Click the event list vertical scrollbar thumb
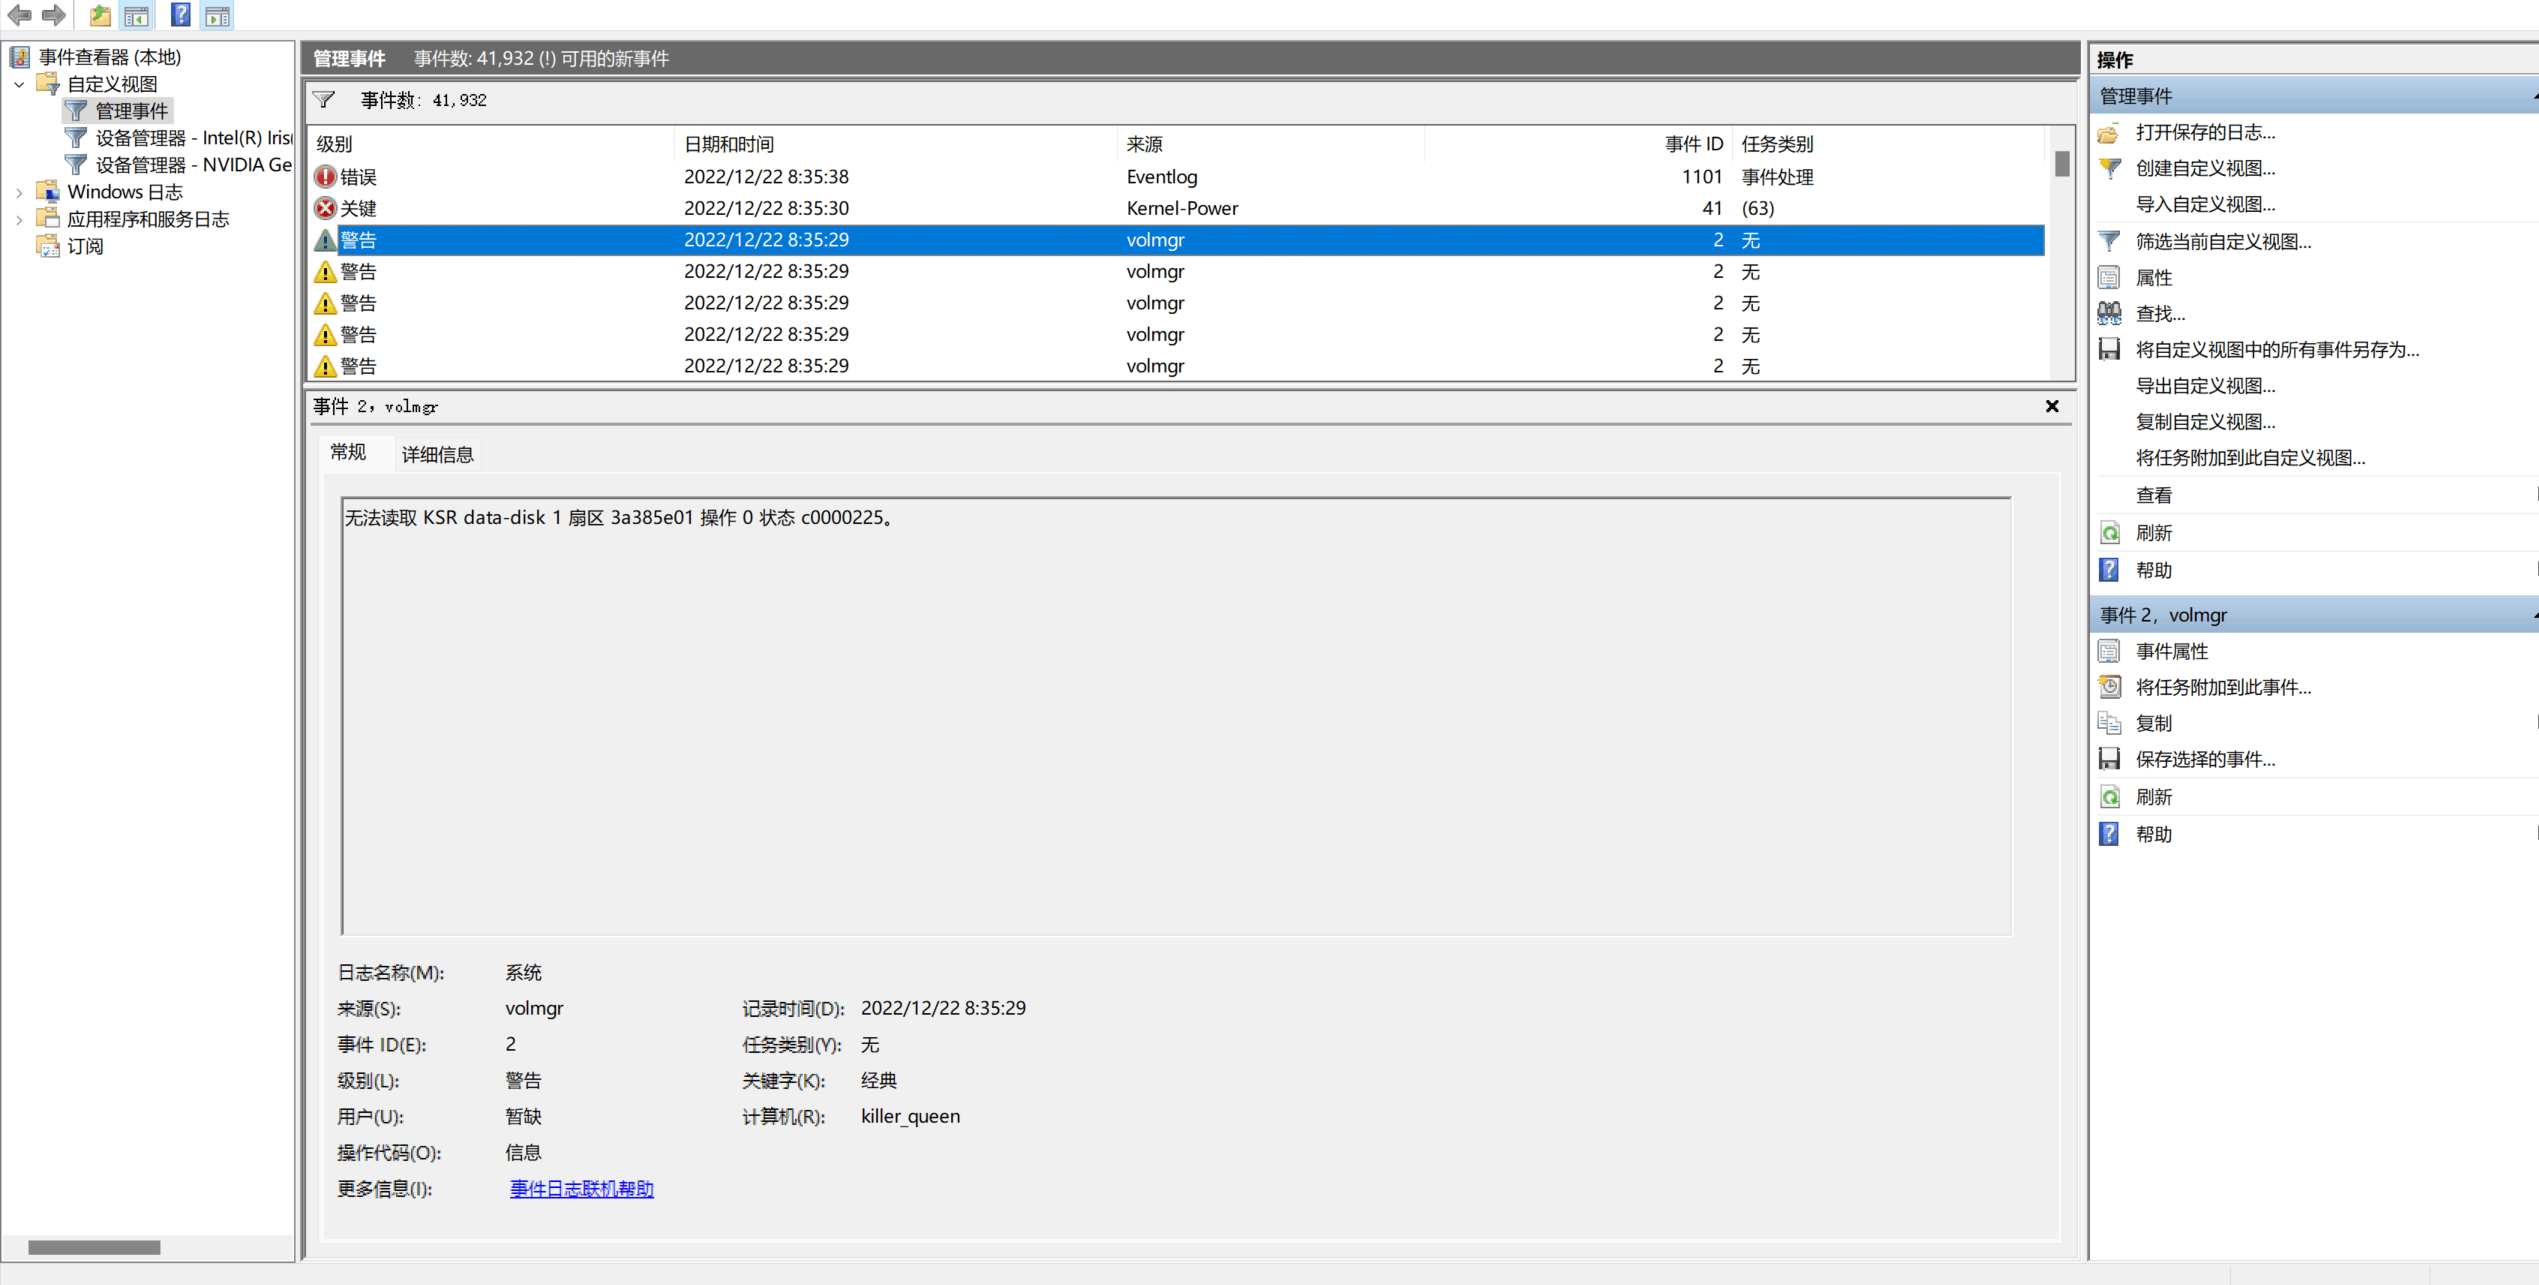The height and width of the screenshot is (1285, 2539). coord(2061,163)
